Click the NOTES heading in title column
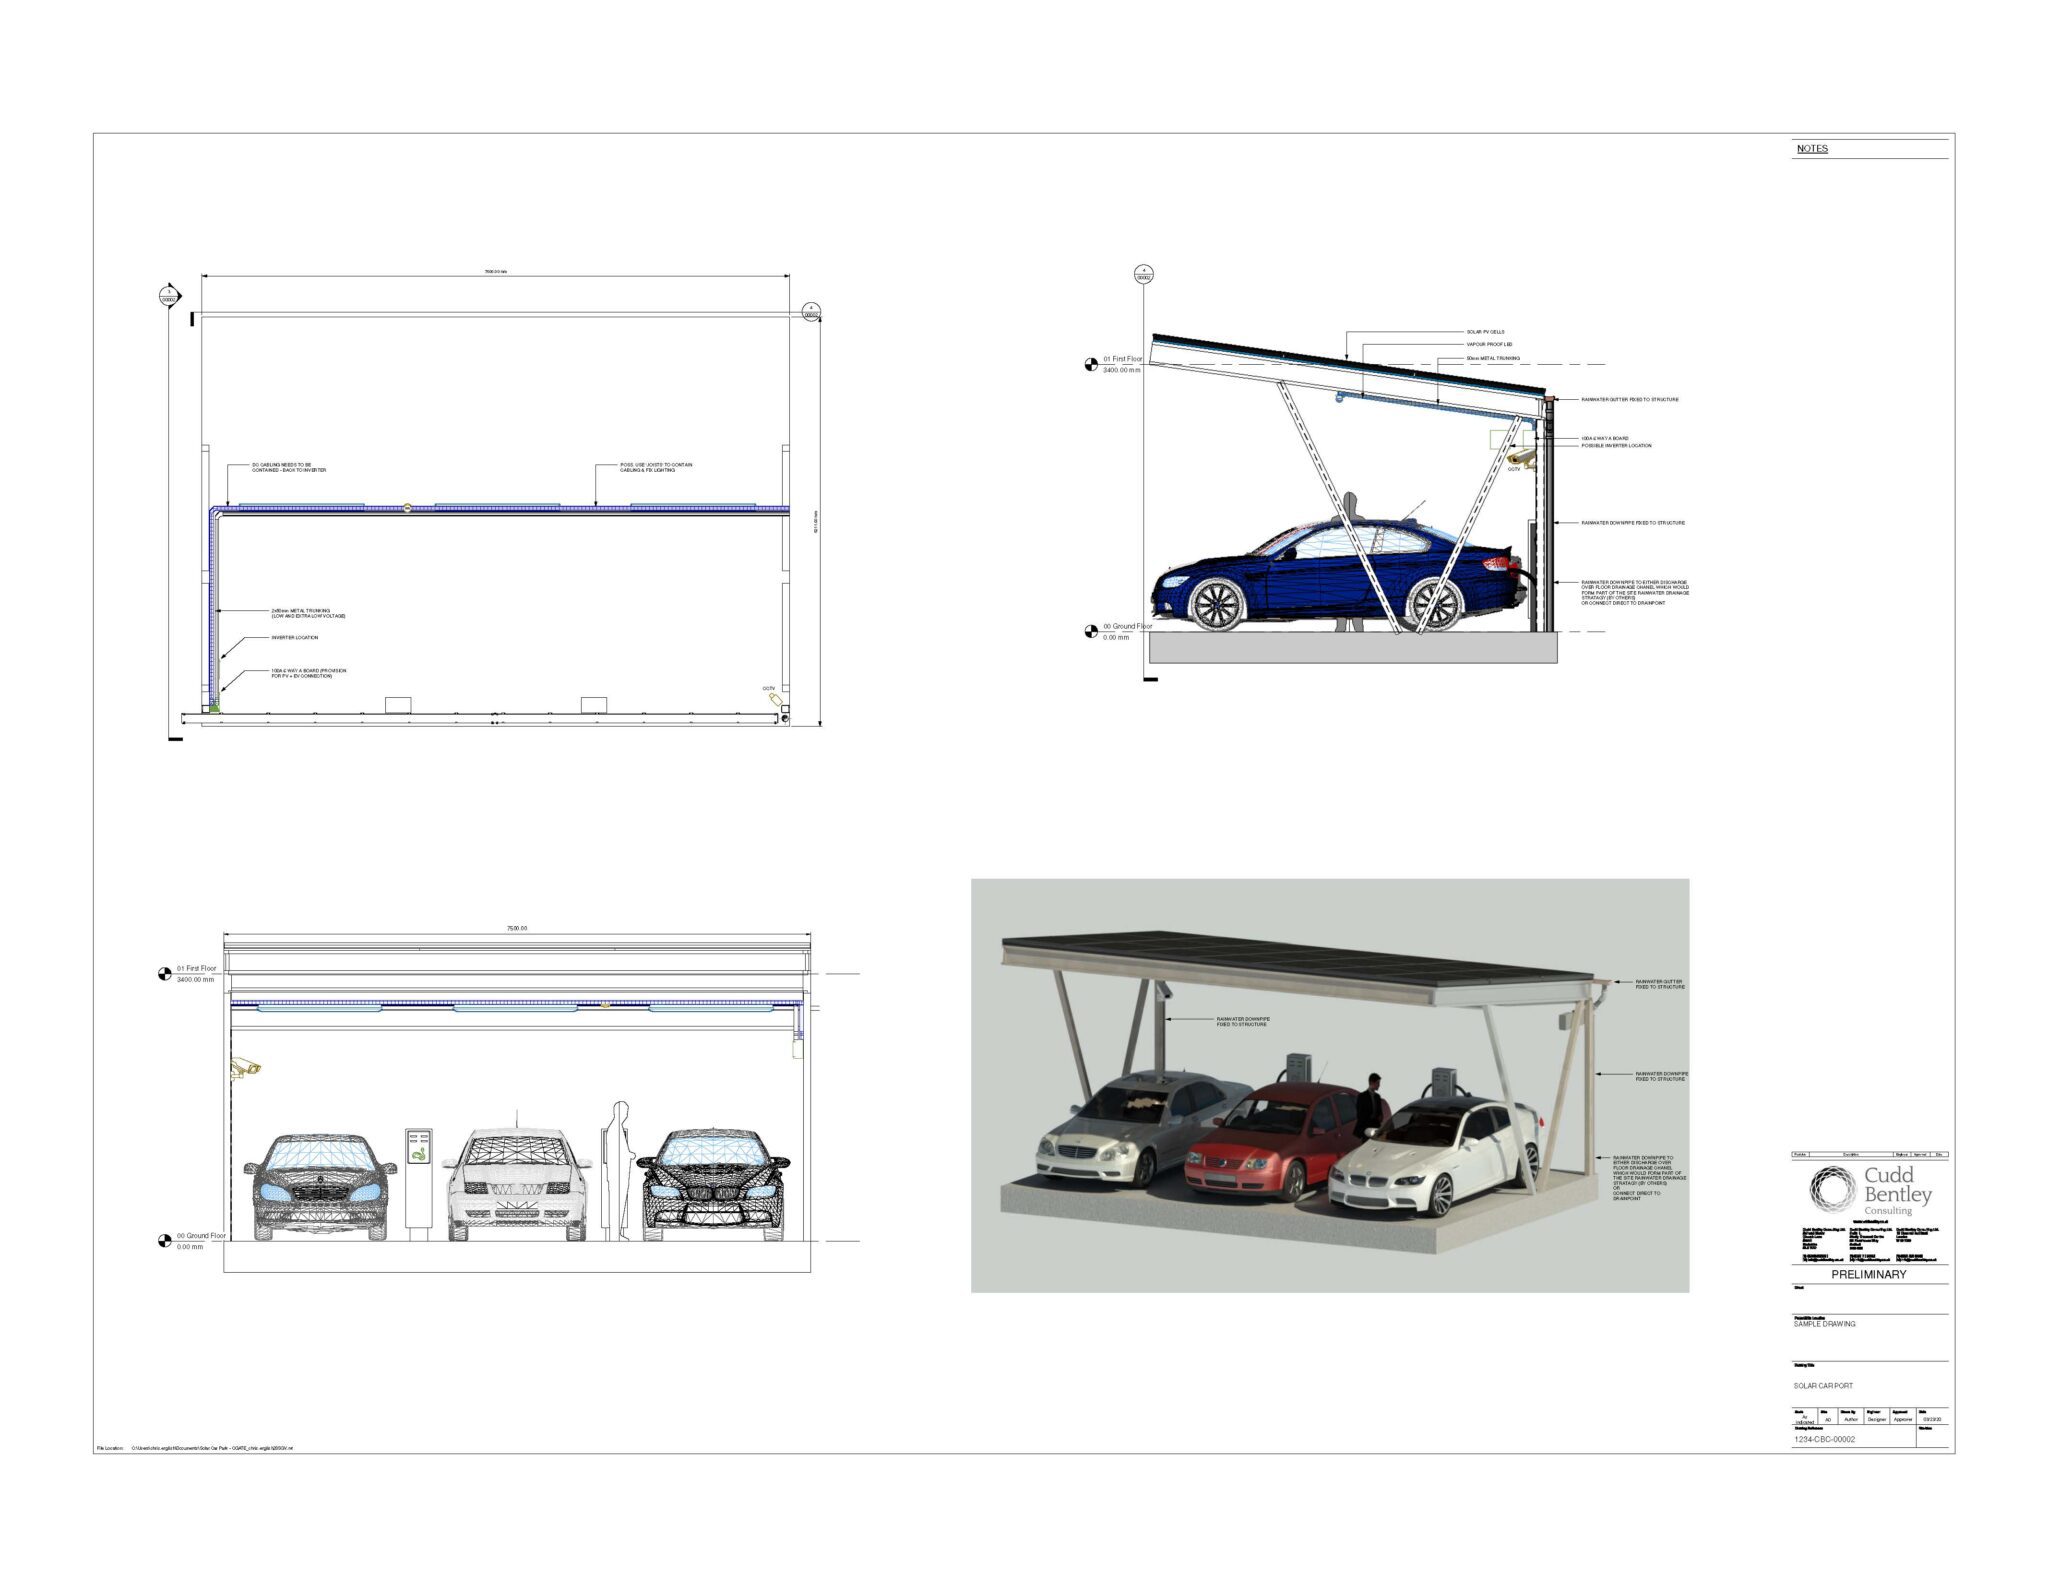2048x1587 pixels. [1811, 148]
